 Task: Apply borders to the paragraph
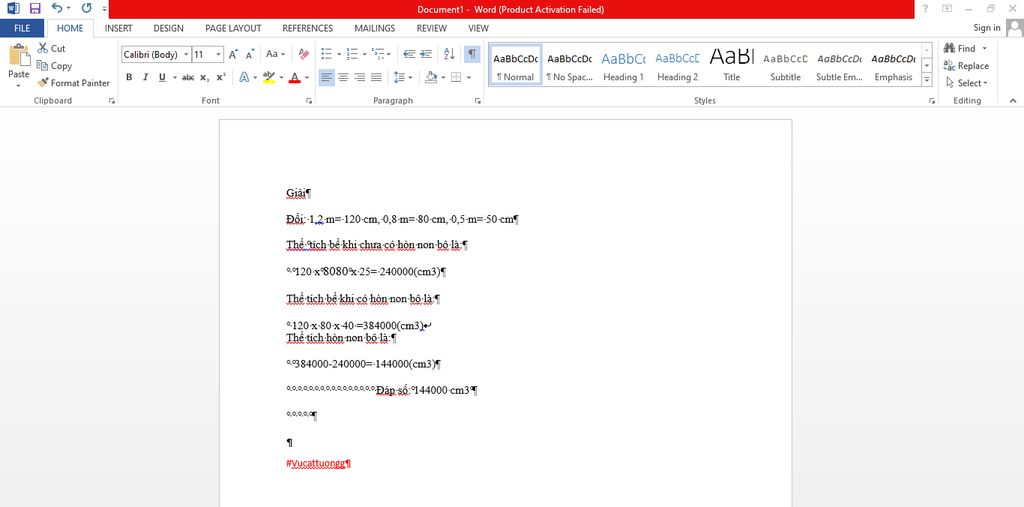pyautogui.click(x=456, y=77)
